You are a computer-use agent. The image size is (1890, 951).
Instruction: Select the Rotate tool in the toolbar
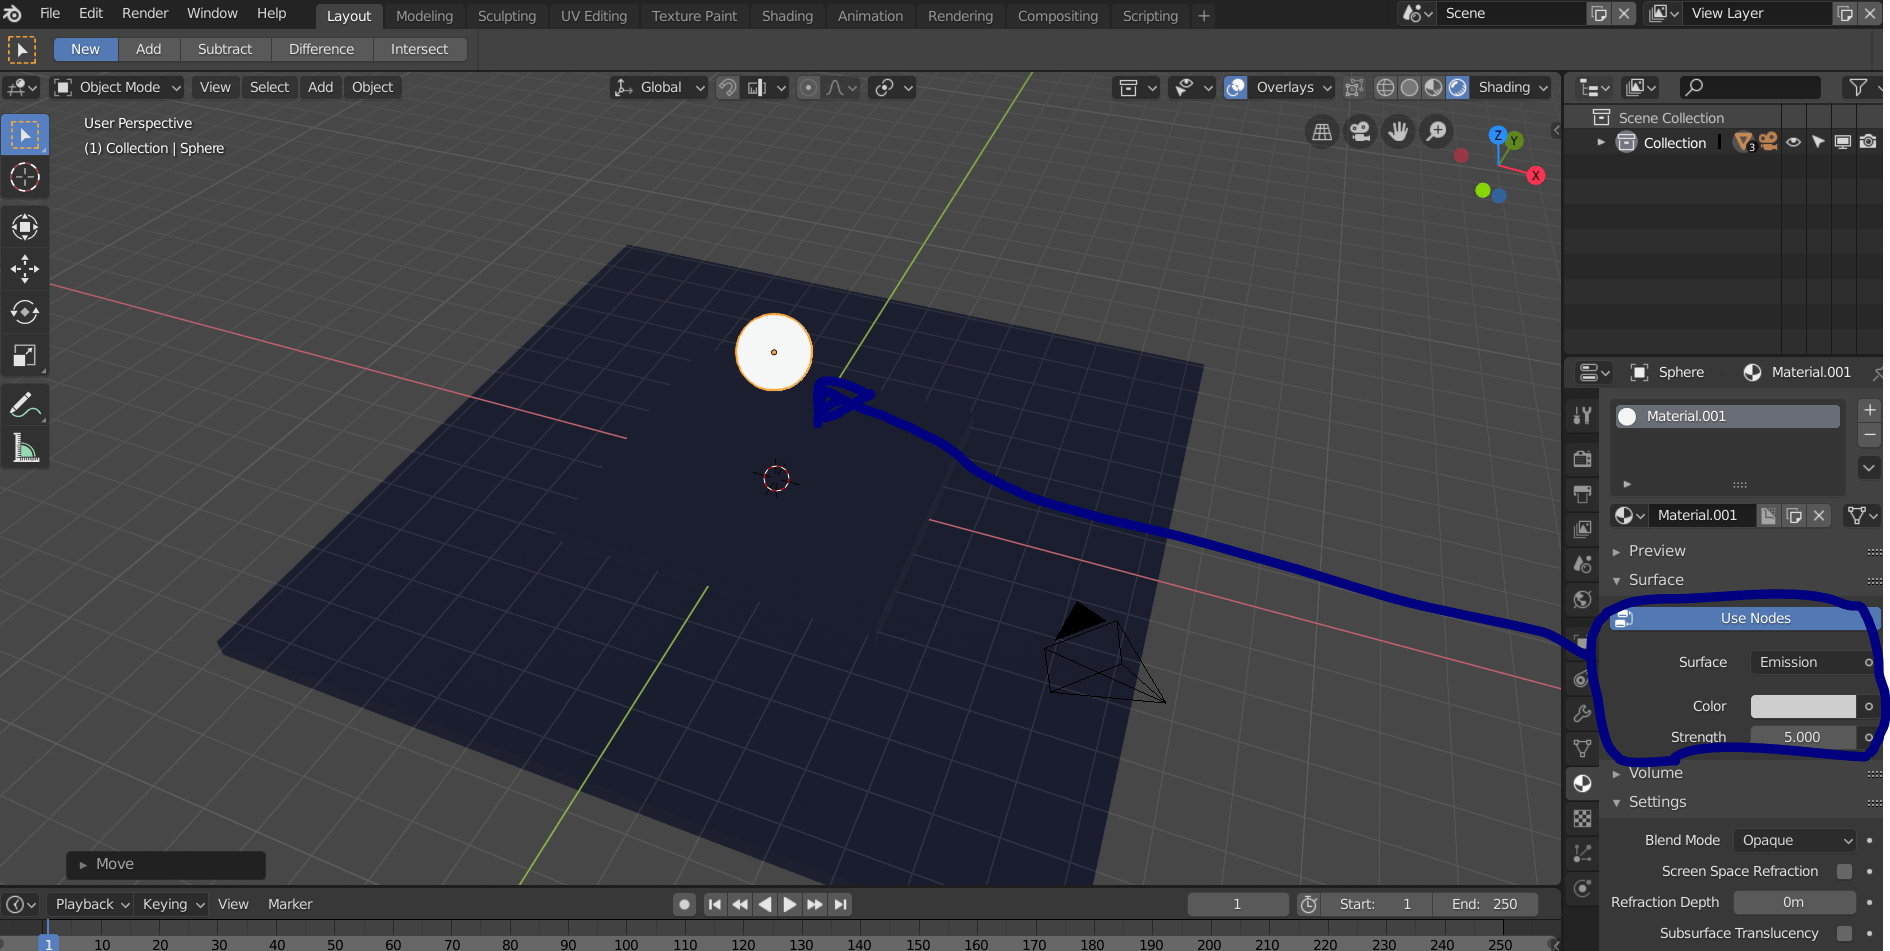click(x=24, y=311)
